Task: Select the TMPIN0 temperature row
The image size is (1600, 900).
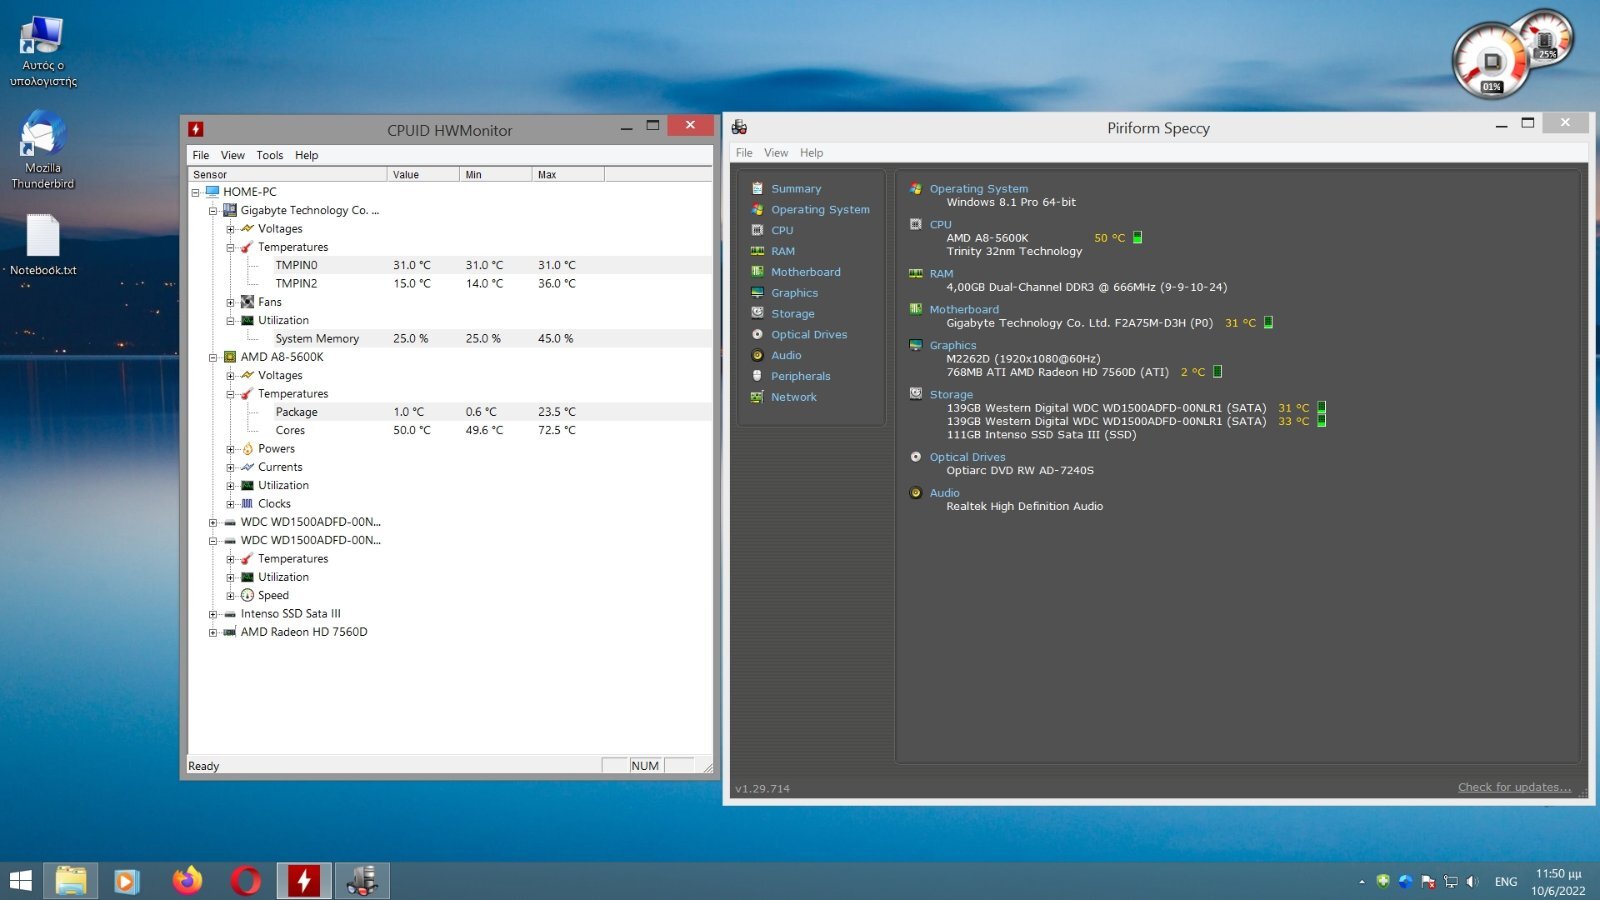Action: tap(450, 265)
